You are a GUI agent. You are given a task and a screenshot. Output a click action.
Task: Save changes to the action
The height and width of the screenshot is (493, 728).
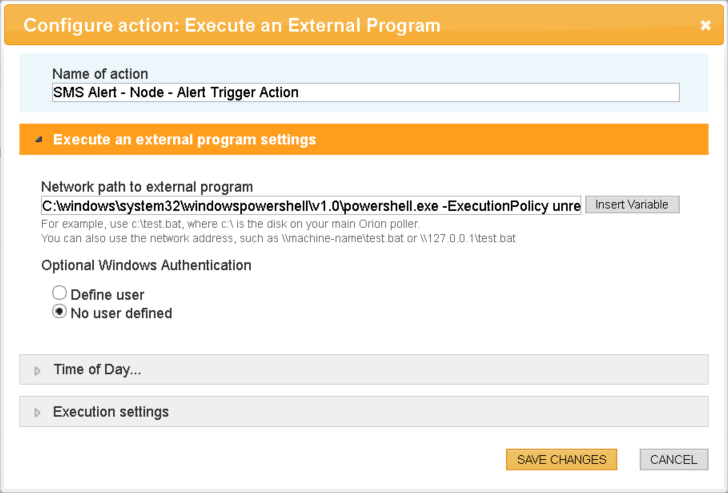pos(561,459)
